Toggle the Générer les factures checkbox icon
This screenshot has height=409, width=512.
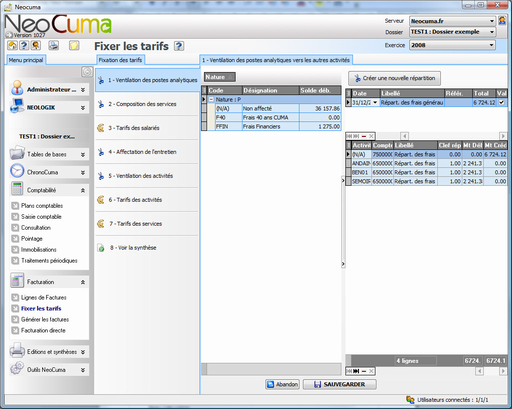coord(15,319)
